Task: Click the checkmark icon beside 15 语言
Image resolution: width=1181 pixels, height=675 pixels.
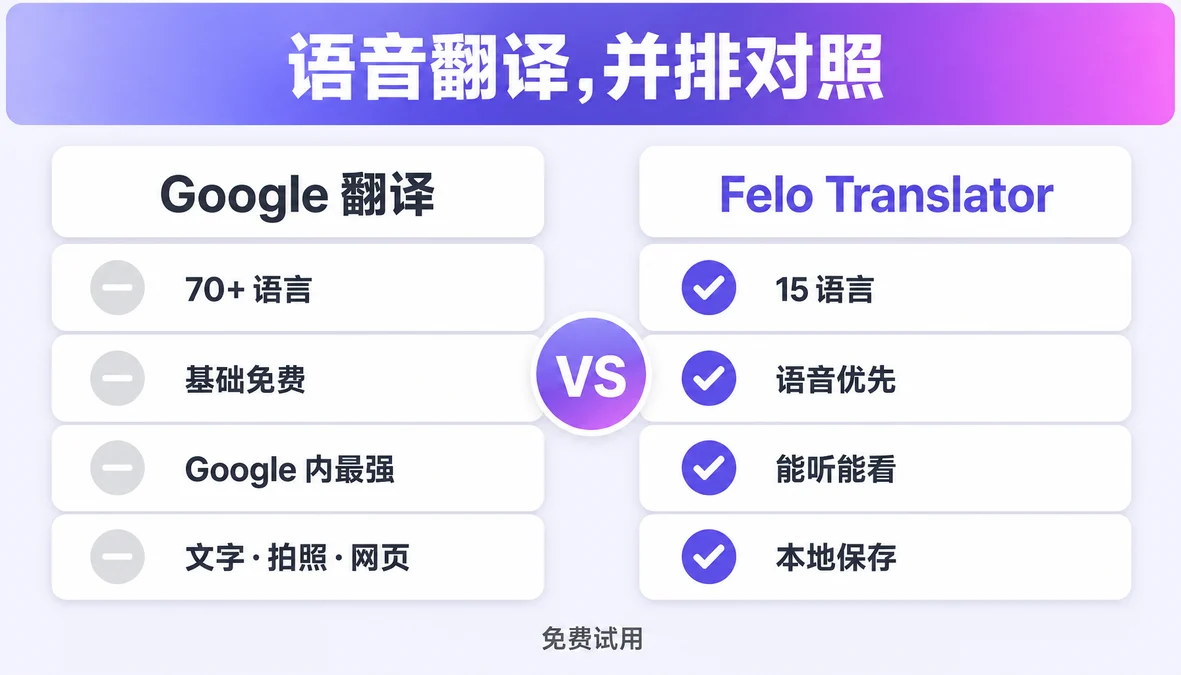Action: [709, 288]
